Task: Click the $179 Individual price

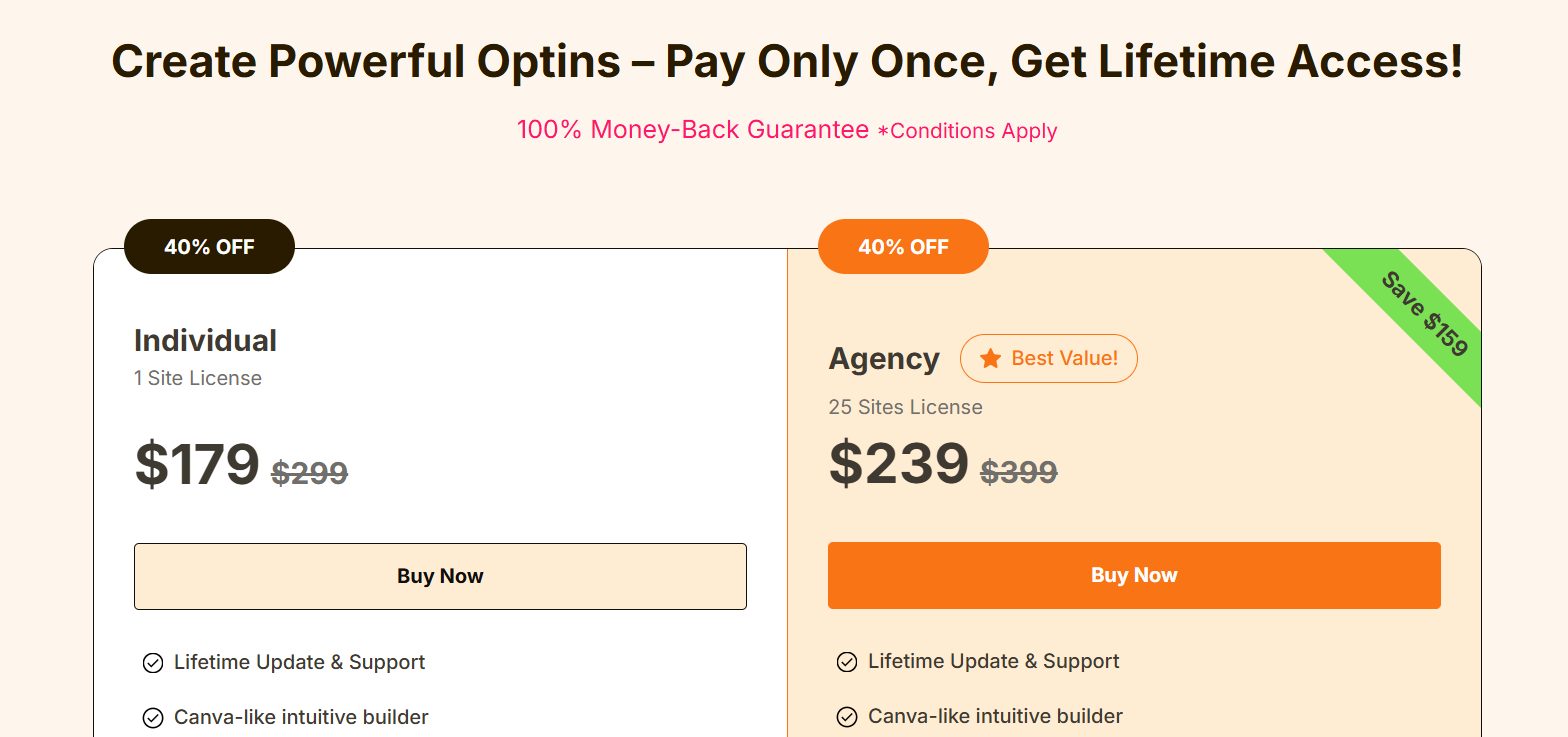Action: [197, 464]
